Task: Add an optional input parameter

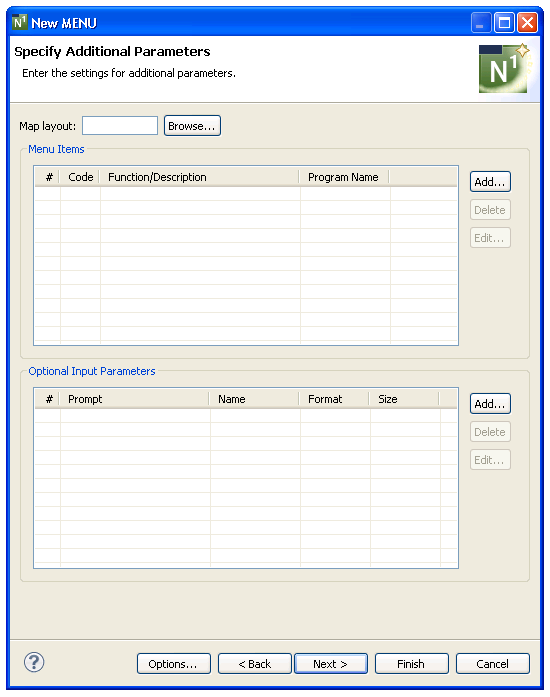Action: point(490,404)
